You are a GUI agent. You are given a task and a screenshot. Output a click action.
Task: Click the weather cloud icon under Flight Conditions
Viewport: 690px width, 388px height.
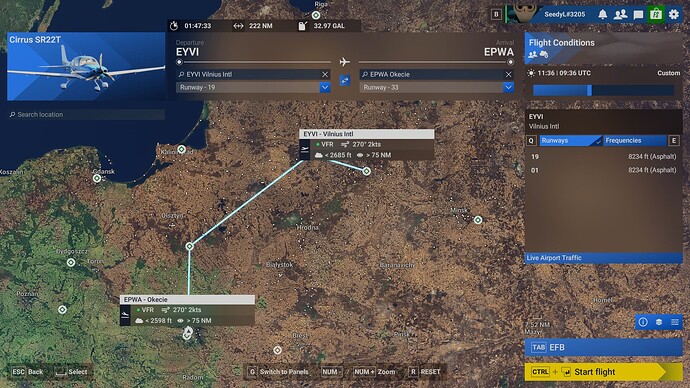tap(544, 55)
